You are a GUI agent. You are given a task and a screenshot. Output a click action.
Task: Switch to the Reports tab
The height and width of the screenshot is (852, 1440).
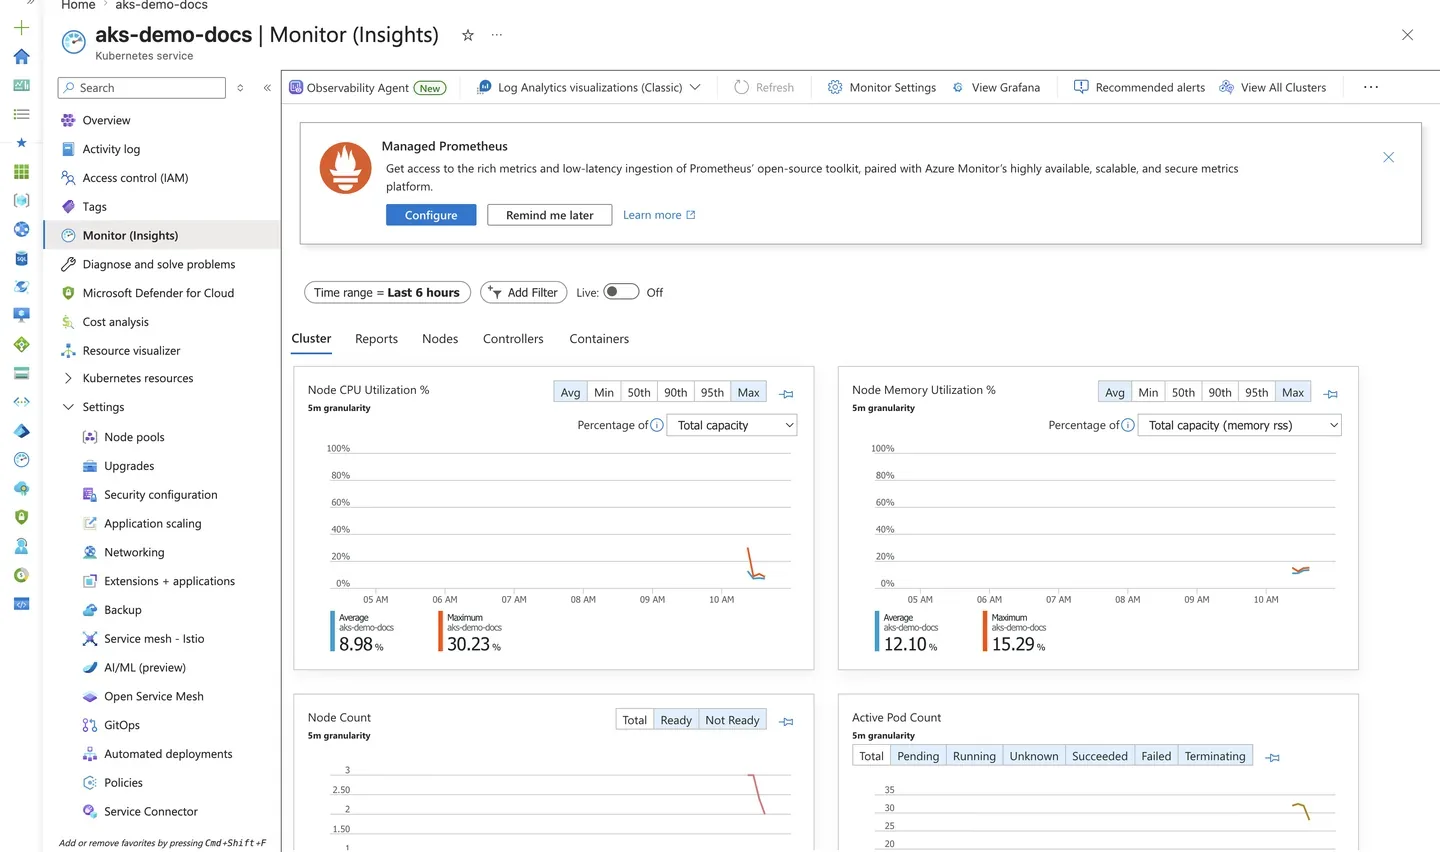tap(376, 339)
